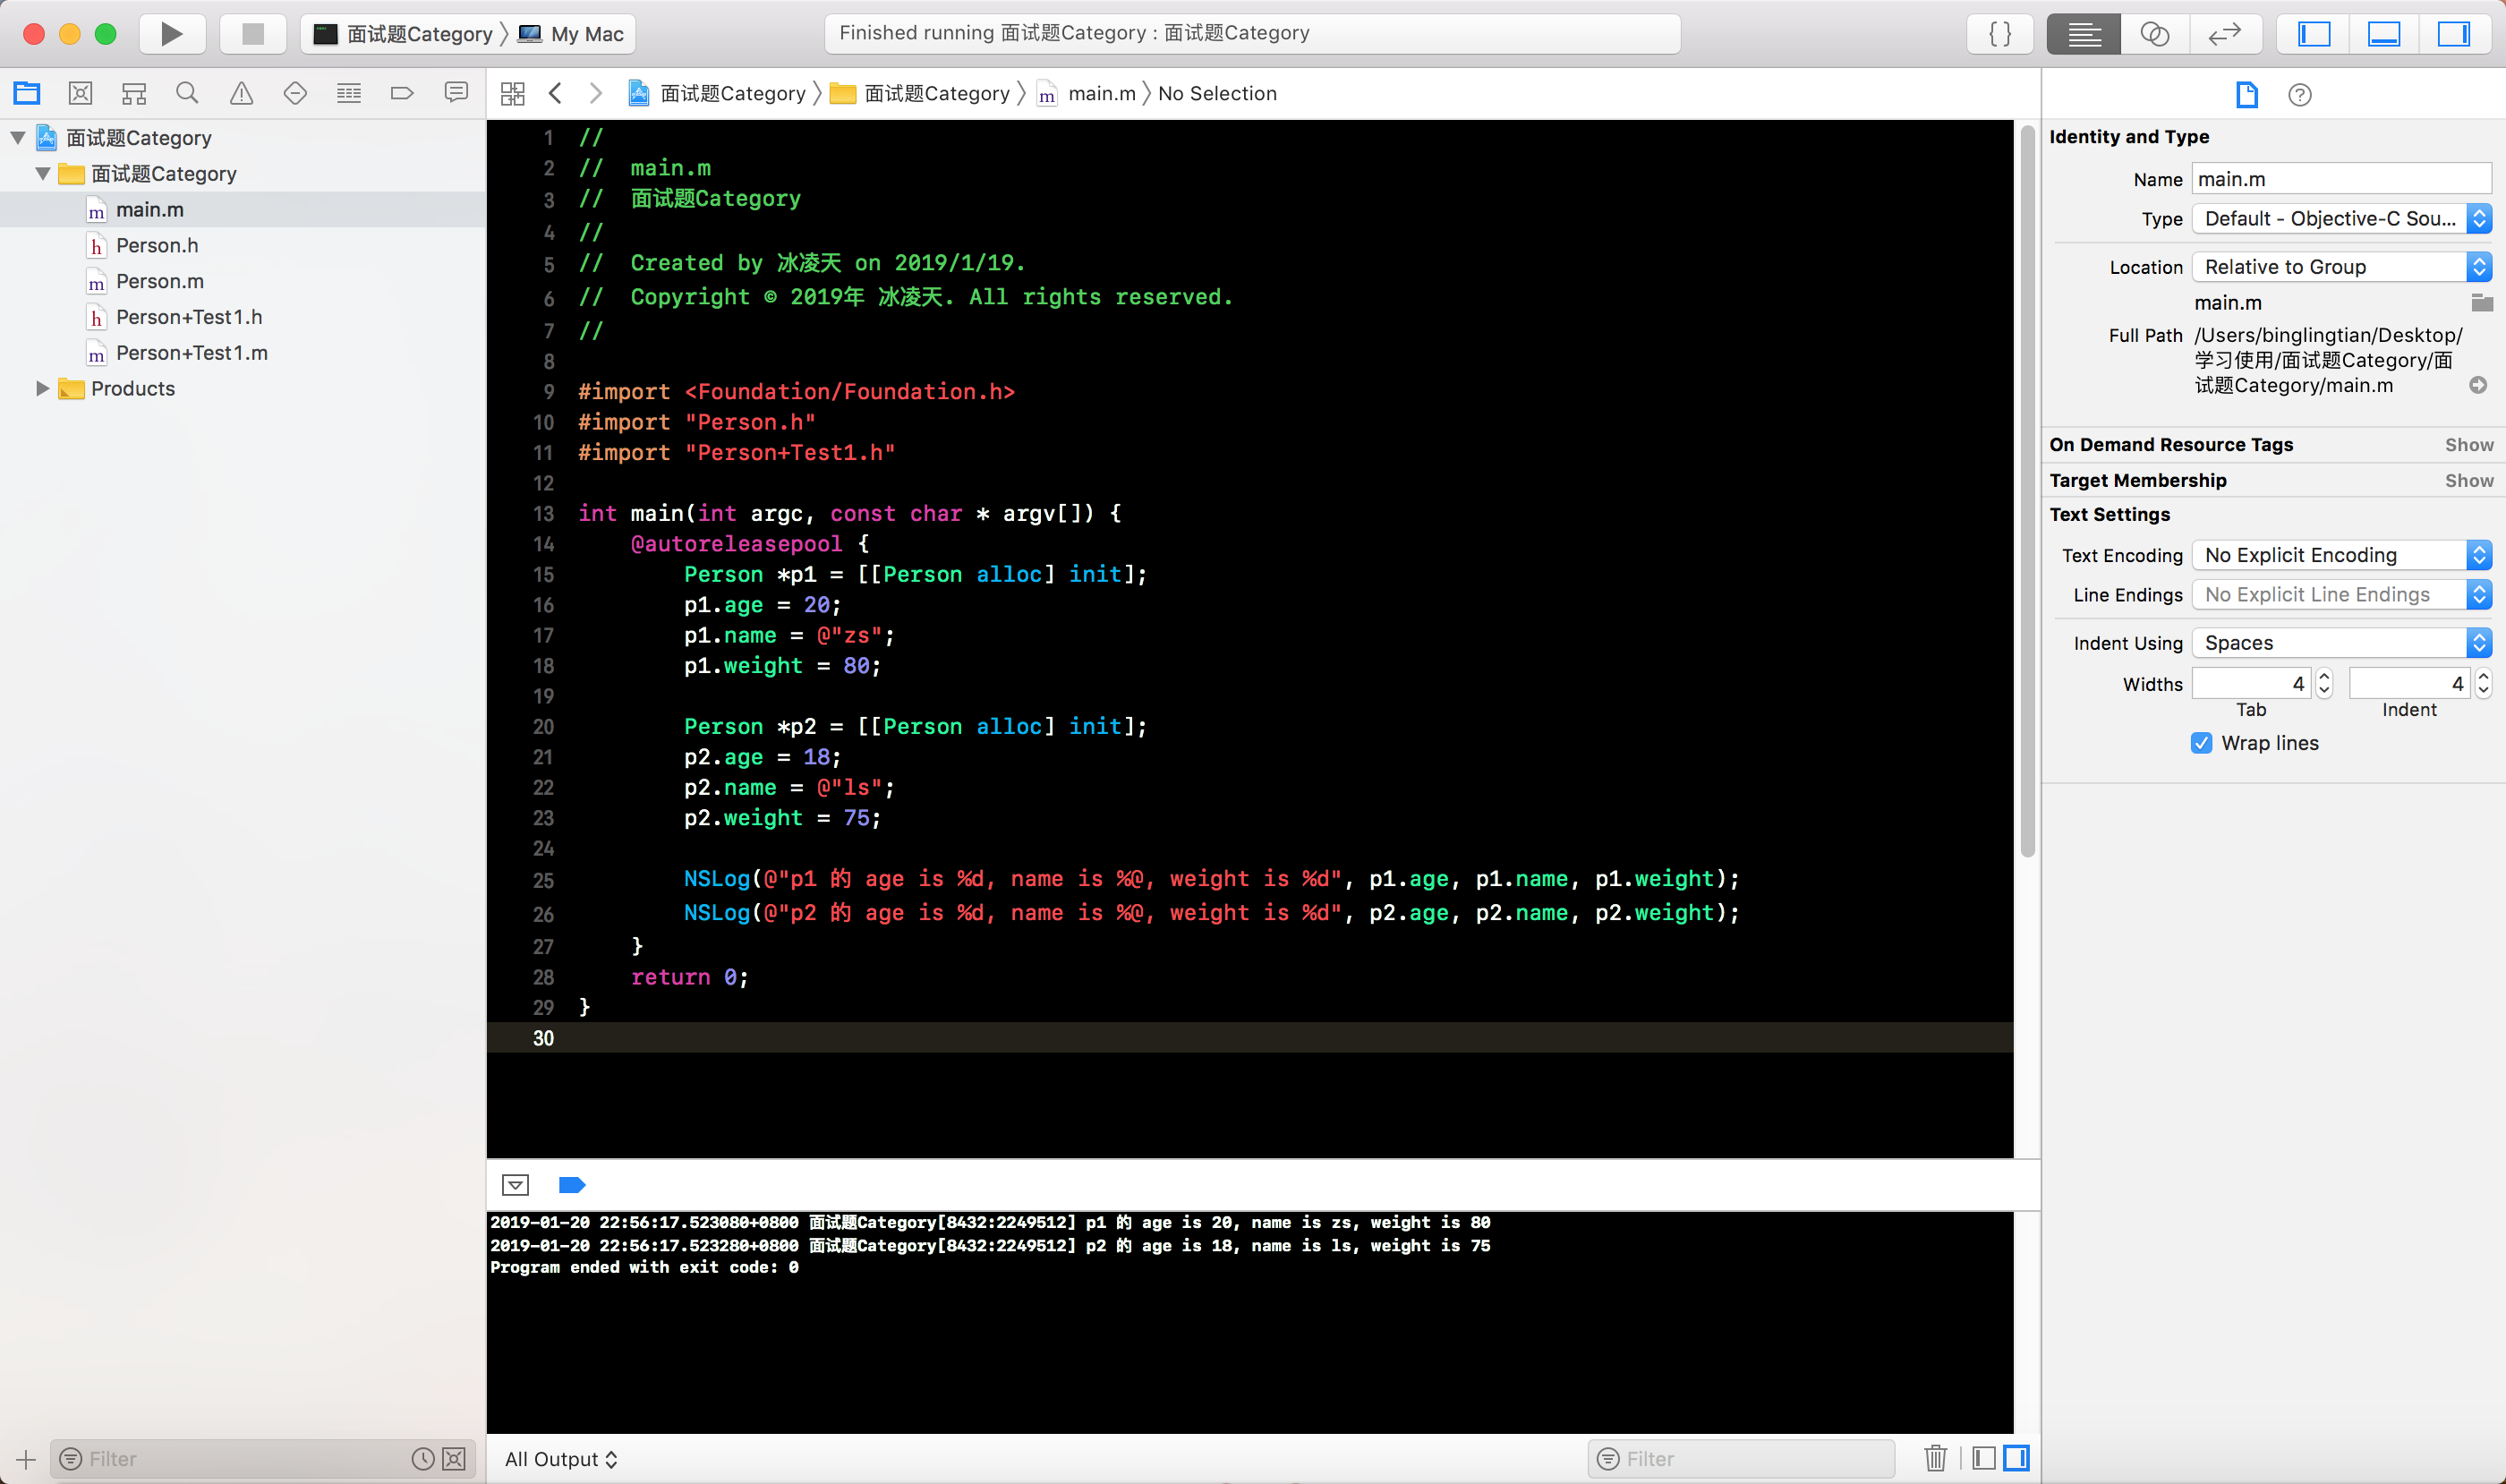
Task: Switch to the Assistant editor
Action: [x=2154, y=34]
